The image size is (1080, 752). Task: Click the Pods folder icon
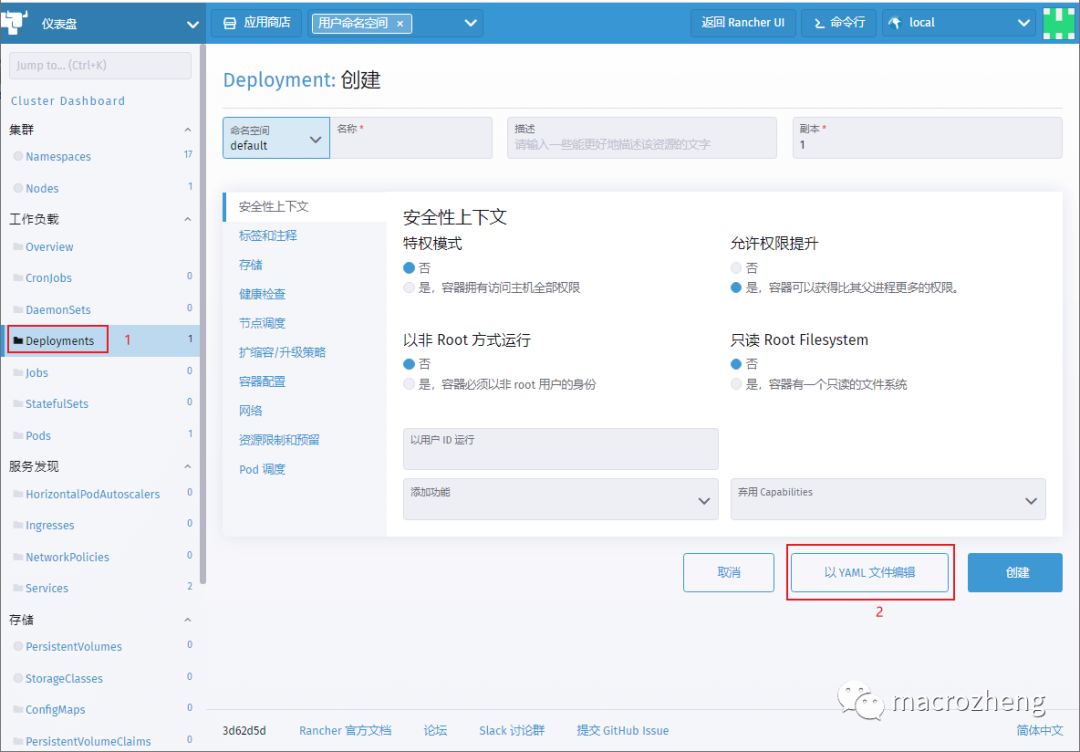point(19,435)
